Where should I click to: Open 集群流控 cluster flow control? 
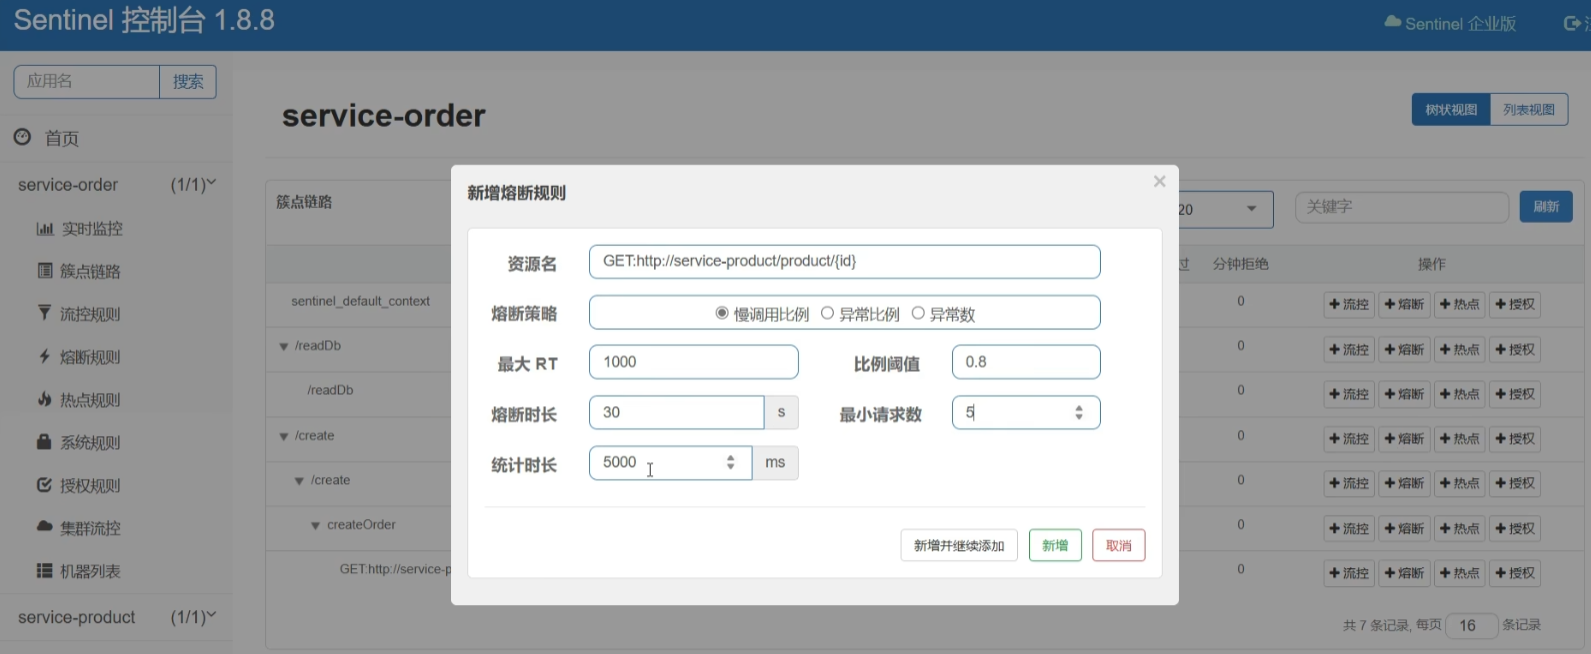(x=79, y=528)
